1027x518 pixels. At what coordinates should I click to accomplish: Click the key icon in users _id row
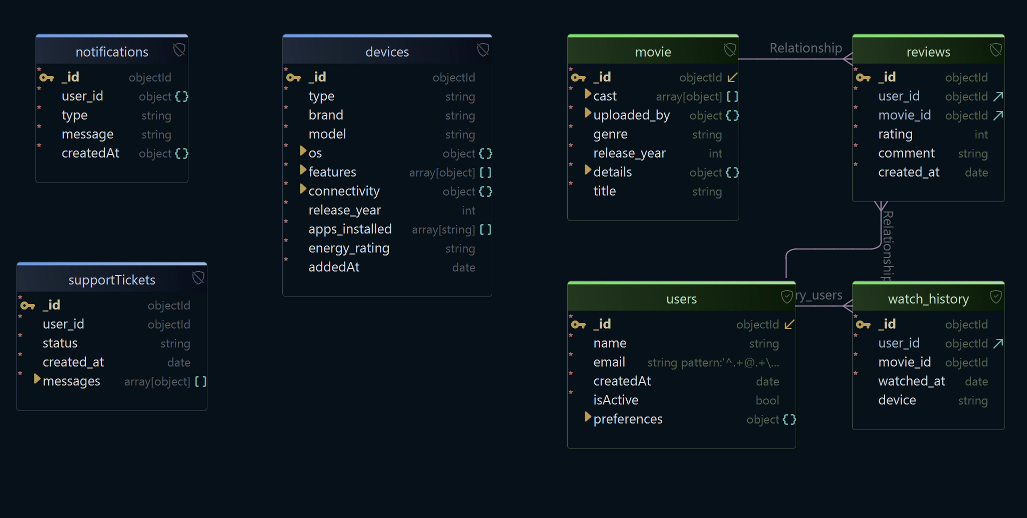(x=578, y=324)
